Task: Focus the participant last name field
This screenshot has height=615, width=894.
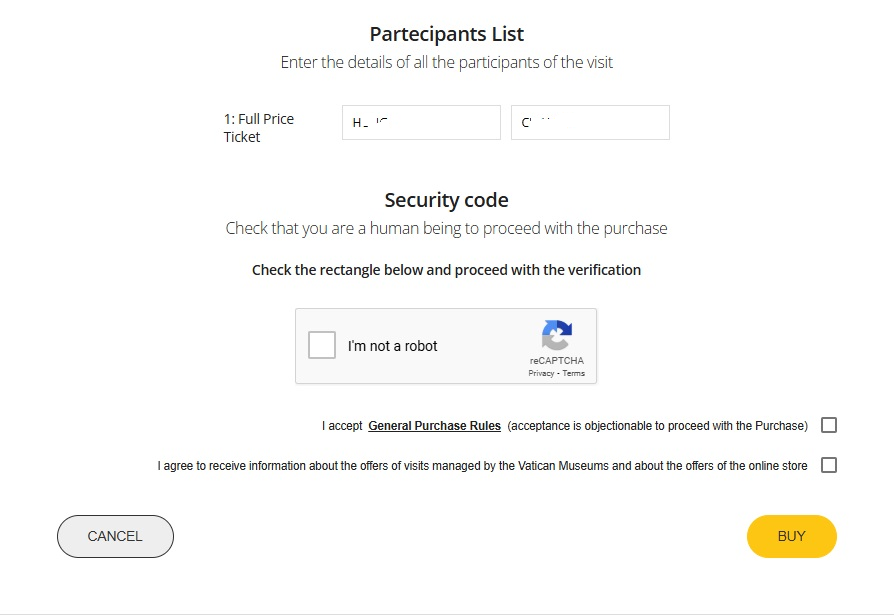Action: click(590, 123)
